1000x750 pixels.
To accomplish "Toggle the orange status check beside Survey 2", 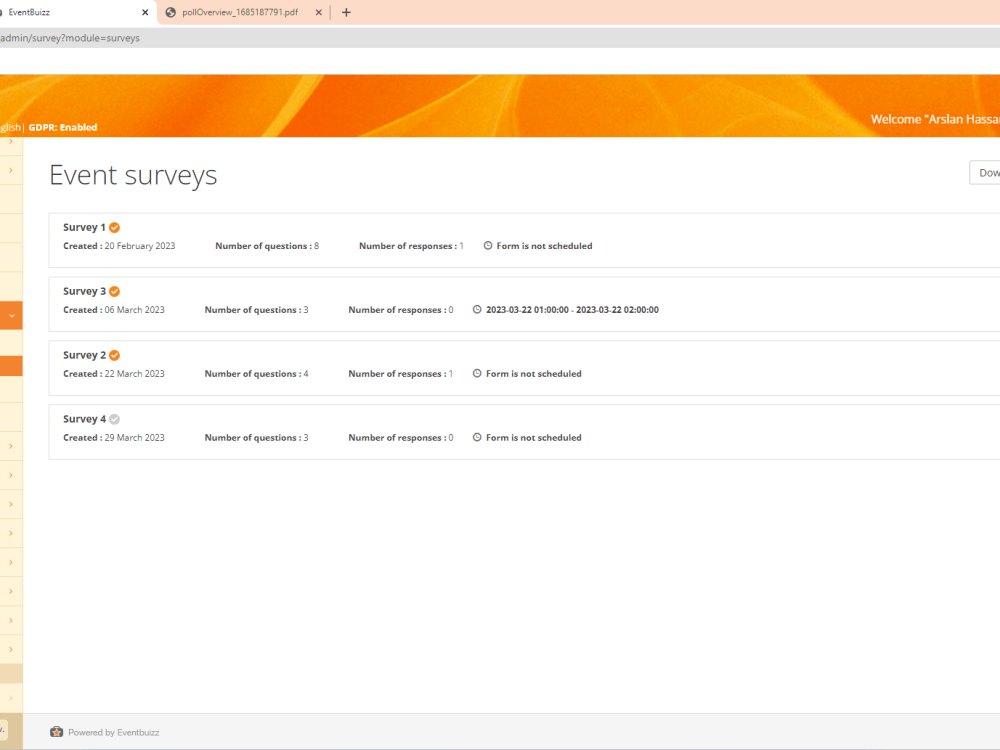I will (x=114, y=355).
